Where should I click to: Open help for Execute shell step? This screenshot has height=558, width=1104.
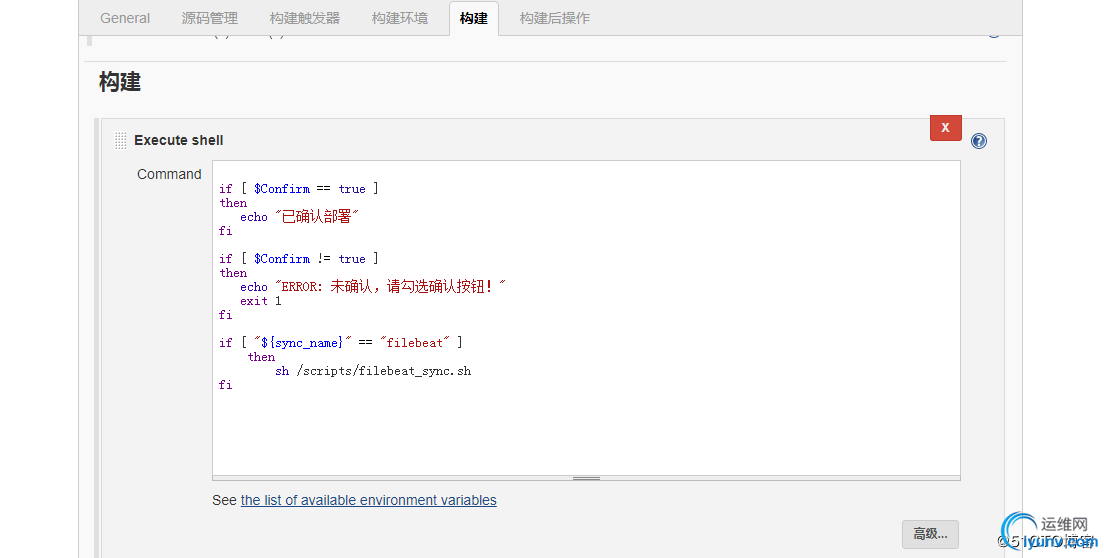pyautogui.click(x=979, y=141)
